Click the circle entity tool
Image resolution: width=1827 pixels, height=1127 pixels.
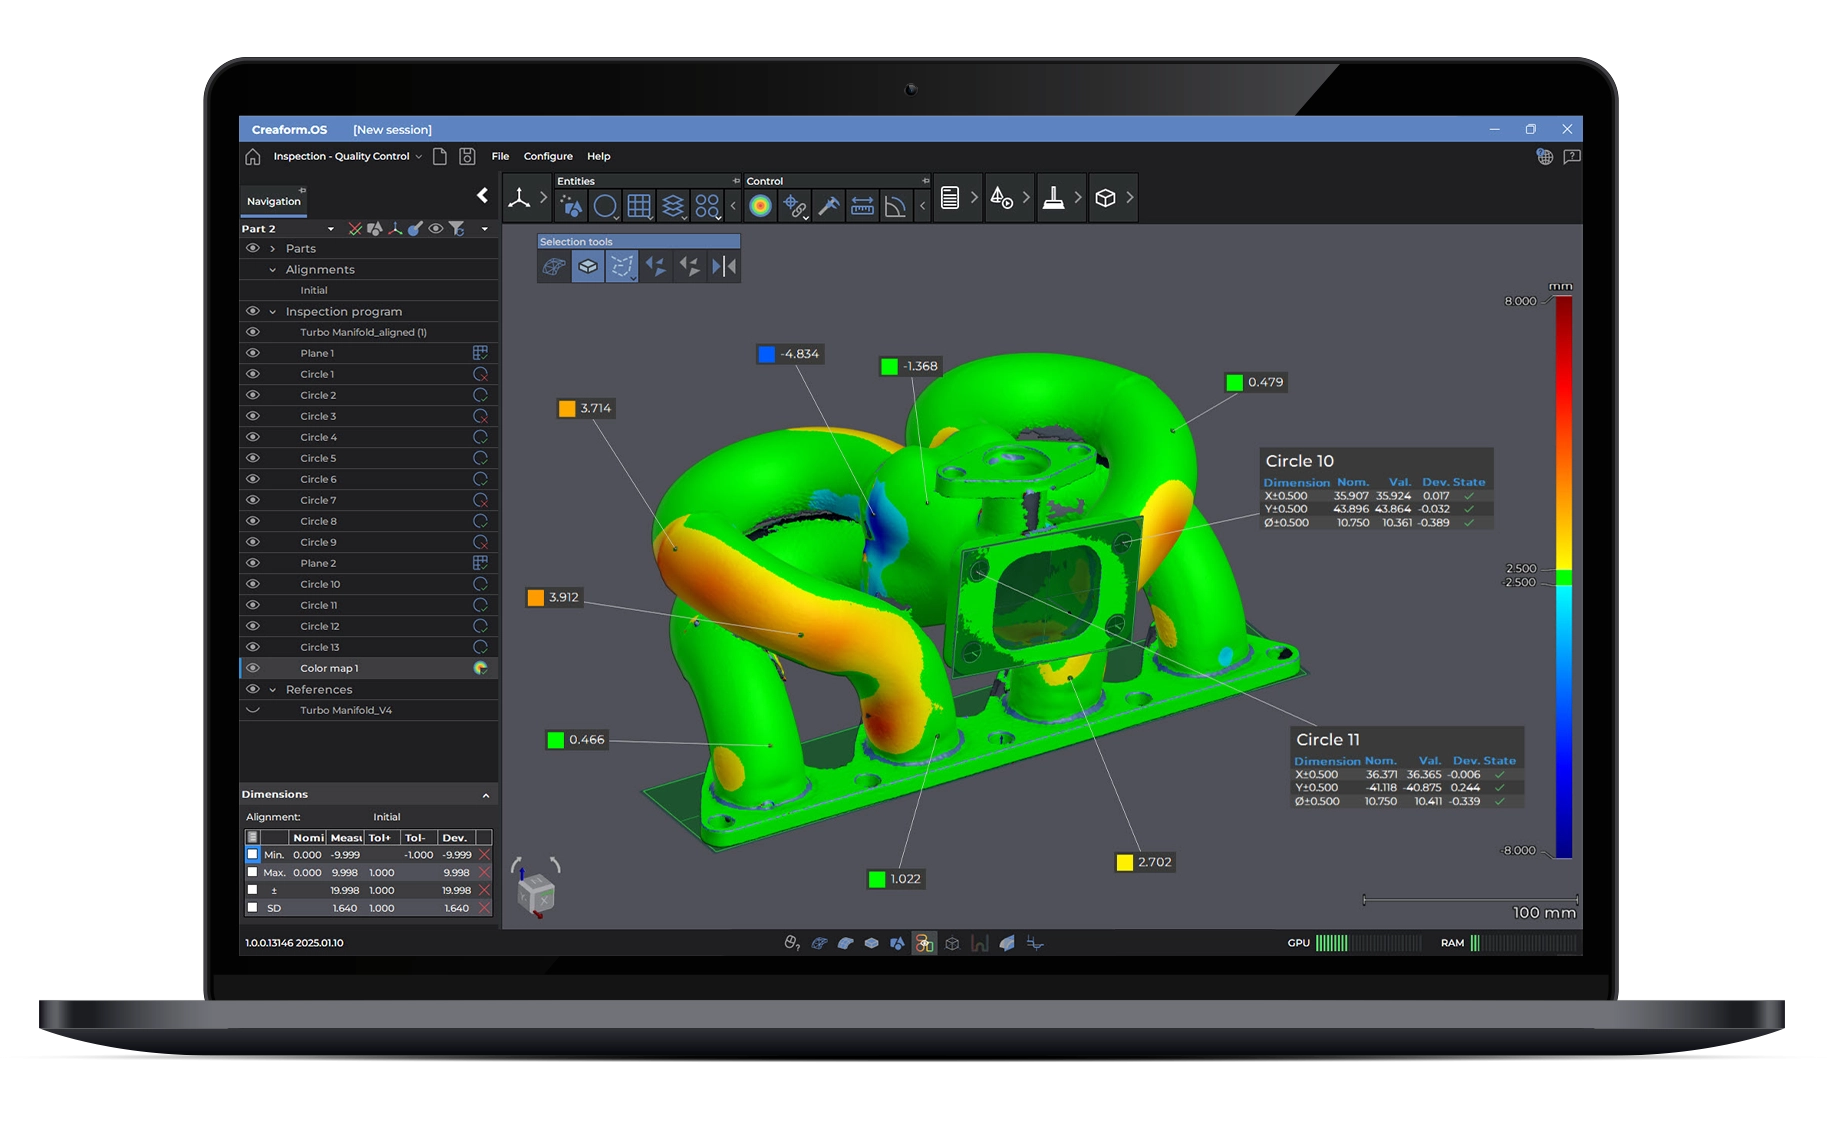coord(605,206)
